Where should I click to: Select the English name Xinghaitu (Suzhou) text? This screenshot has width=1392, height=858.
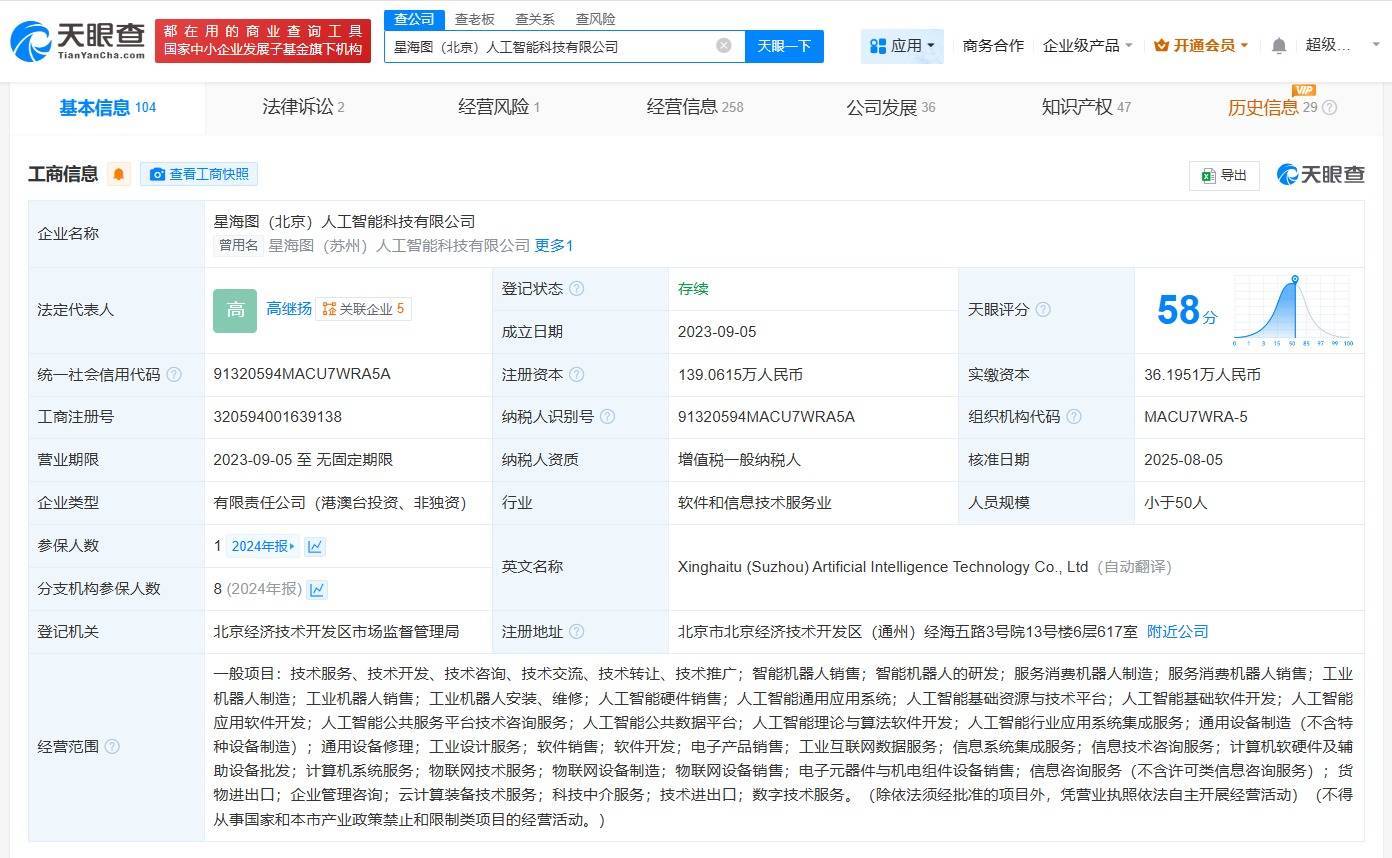(882, 567)
